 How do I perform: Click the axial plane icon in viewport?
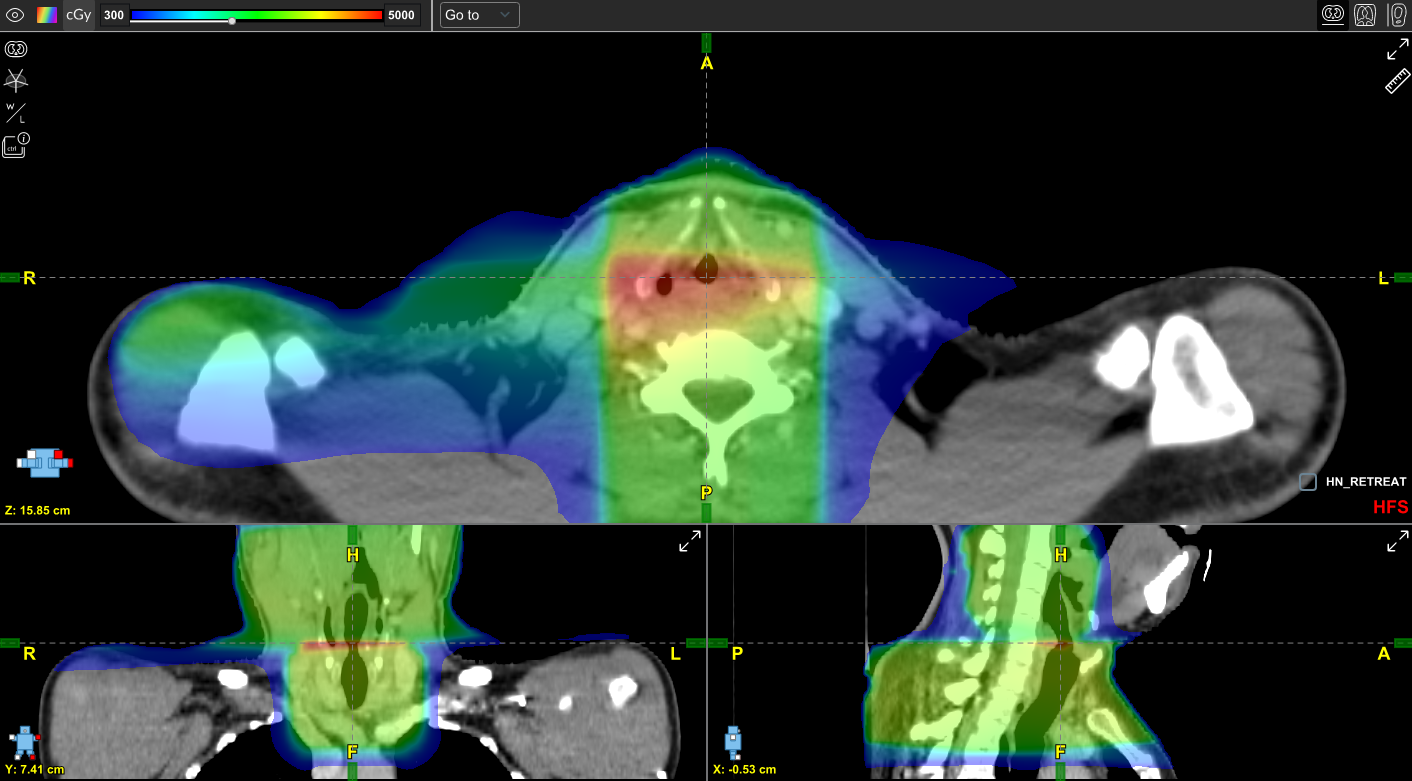[16, 49]
